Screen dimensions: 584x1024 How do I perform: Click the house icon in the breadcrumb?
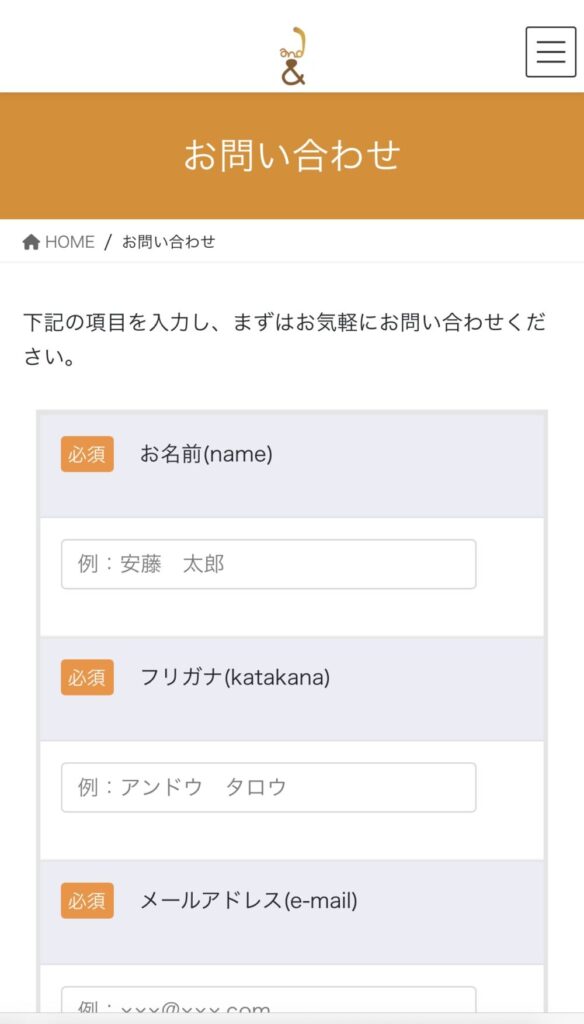(x=31, y=242)
